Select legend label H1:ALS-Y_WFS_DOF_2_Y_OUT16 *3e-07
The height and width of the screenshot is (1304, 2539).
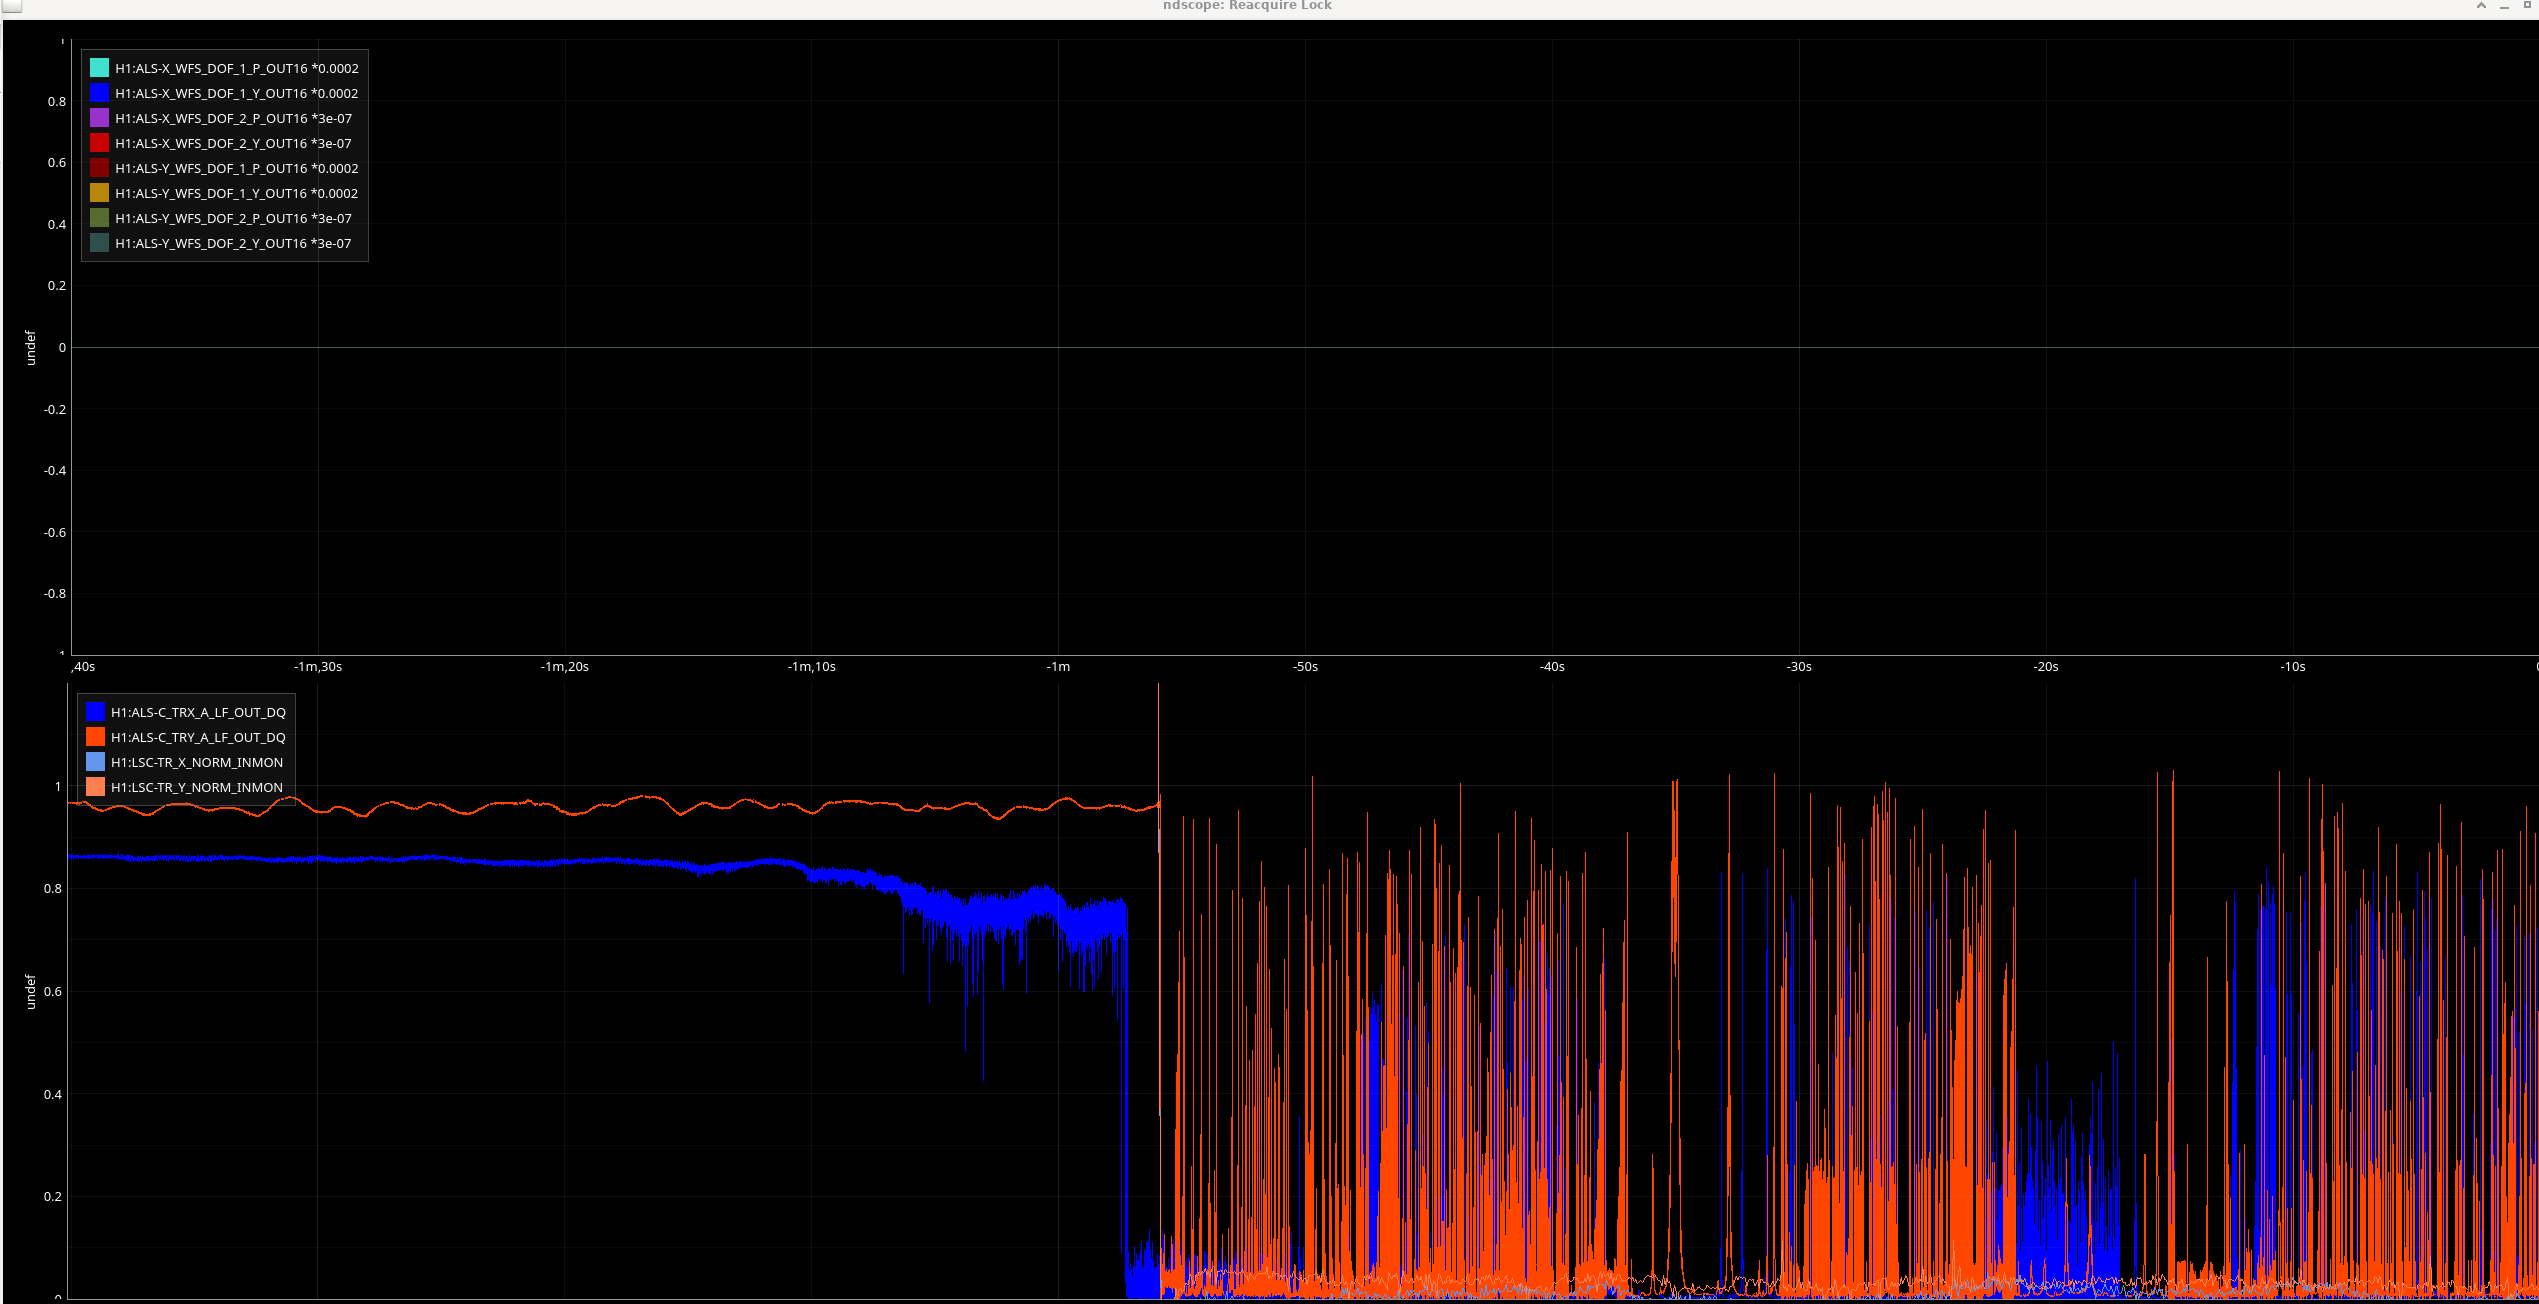[x=233, y=243]
